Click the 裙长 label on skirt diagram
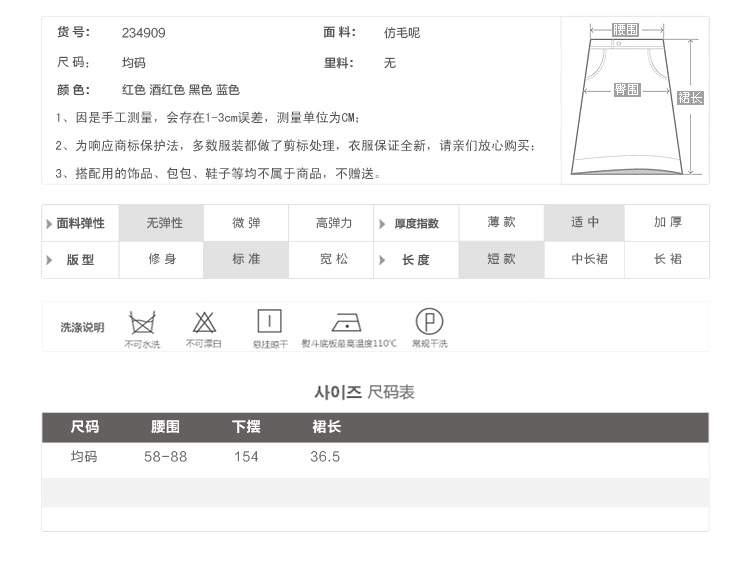This screenshot has height=561, width=750. 690,98
